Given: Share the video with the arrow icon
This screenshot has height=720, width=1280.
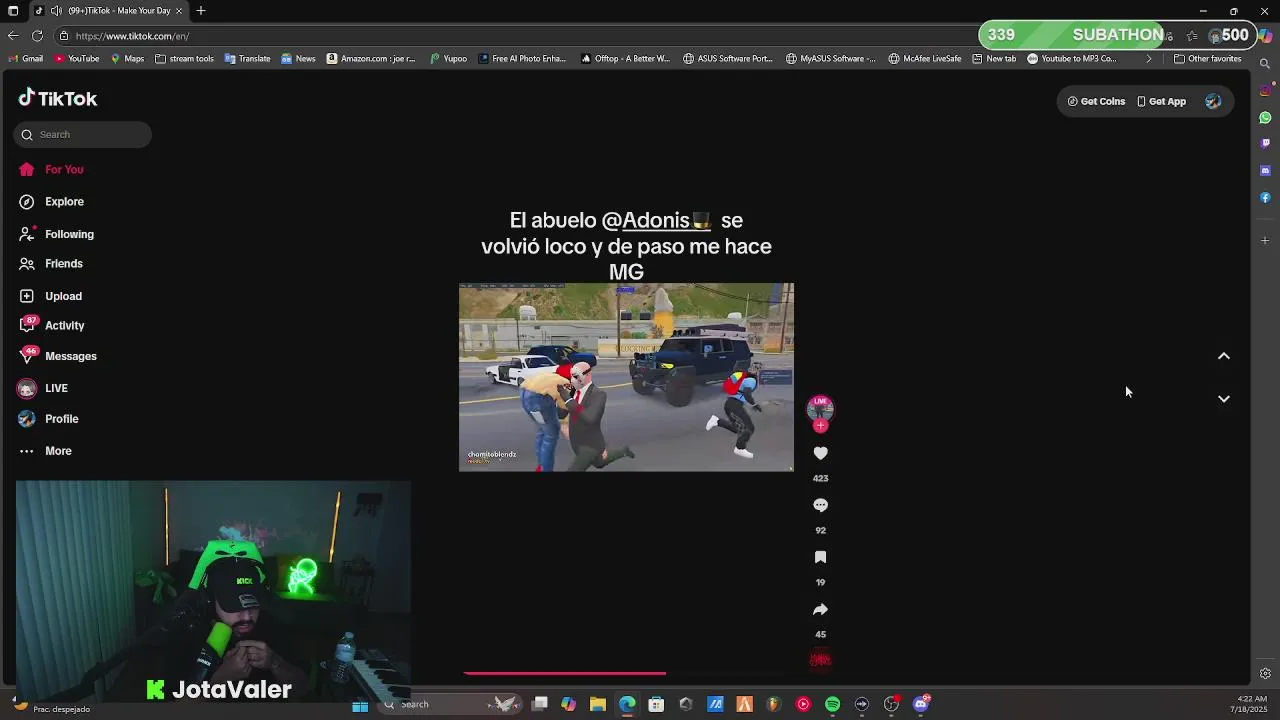Looking at the screenshot, I should click(820, 609).
